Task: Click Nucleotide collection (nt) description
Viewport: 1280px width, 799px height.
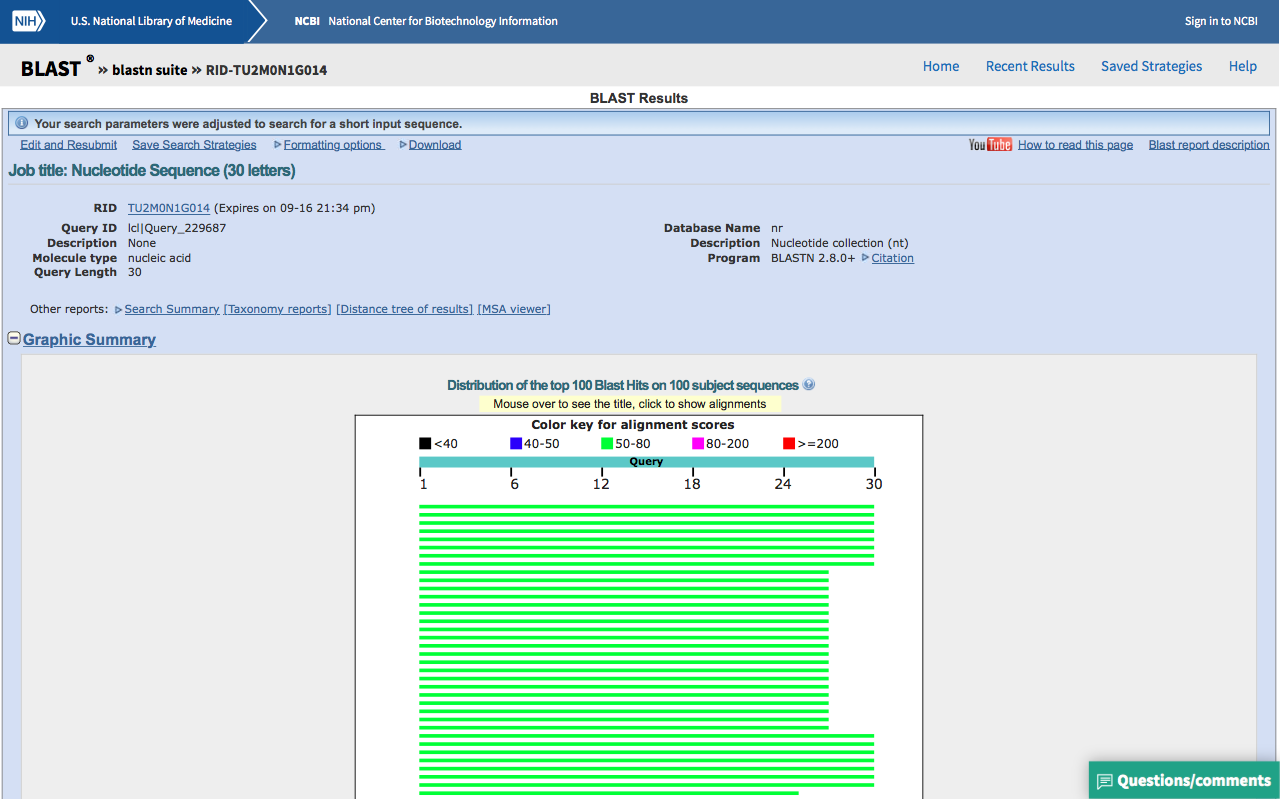Action: [x=840, y=243]
